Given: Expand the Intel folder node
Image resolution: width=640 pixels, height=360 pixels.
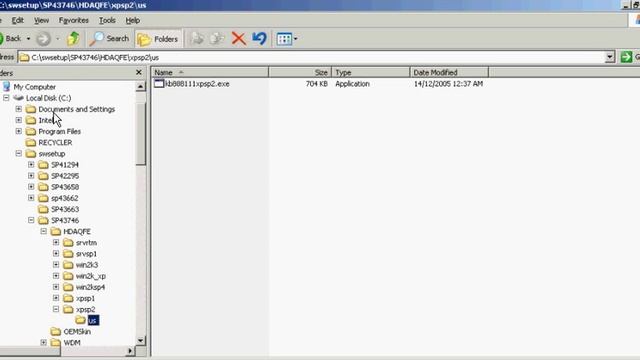Looking at the screenshot, I should tap(19, 120).
